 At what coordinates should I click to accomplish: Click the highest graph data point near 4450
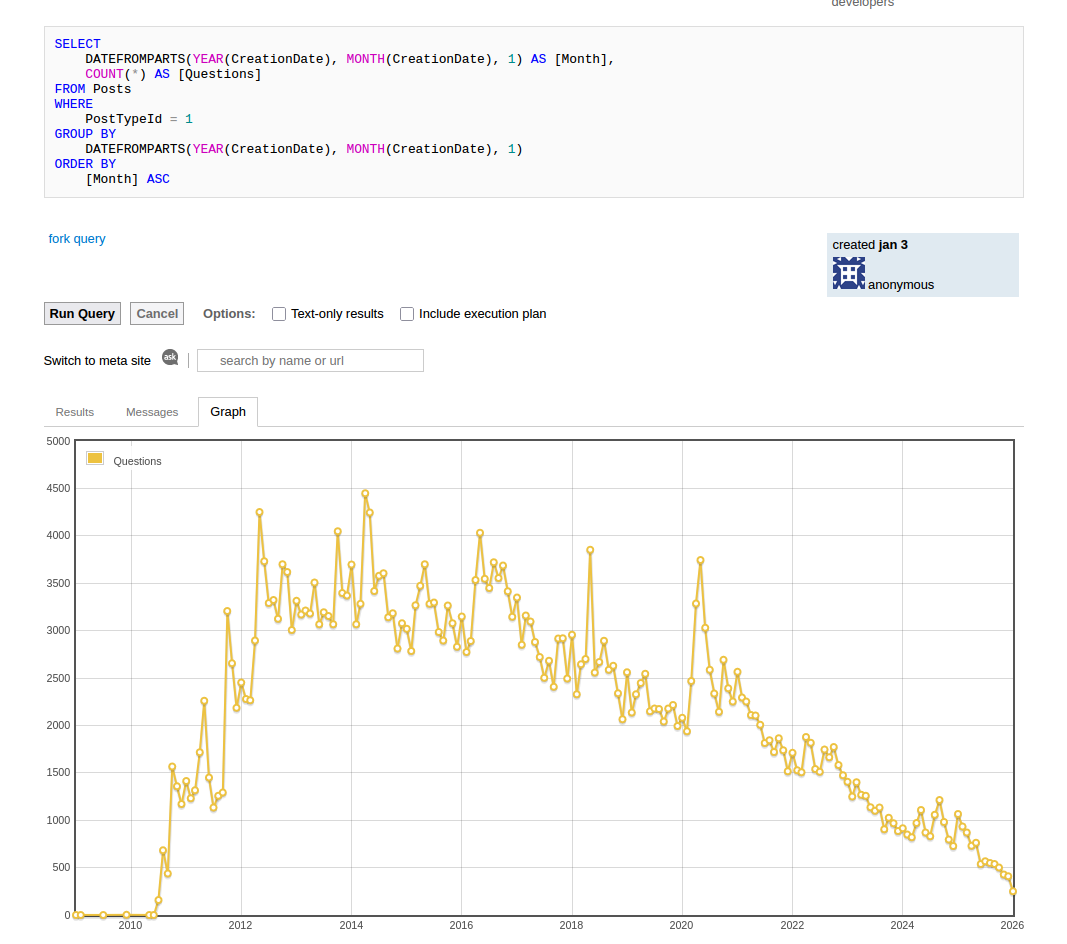click(x=365, y=493)
